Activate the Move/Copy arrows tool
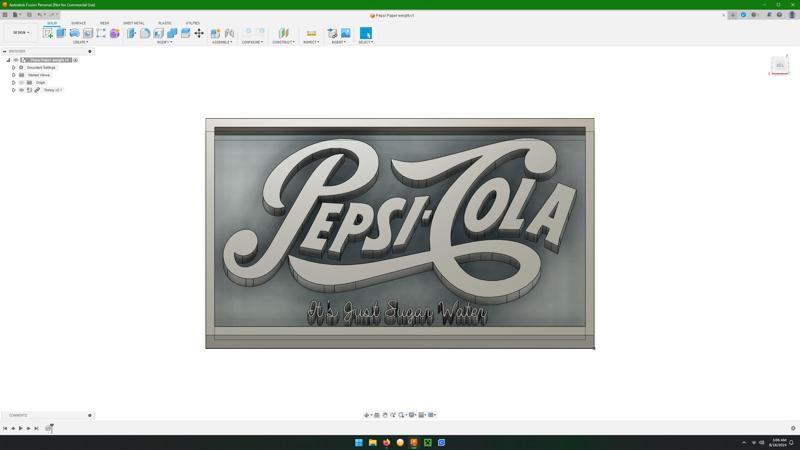 (x=199, y=33)
